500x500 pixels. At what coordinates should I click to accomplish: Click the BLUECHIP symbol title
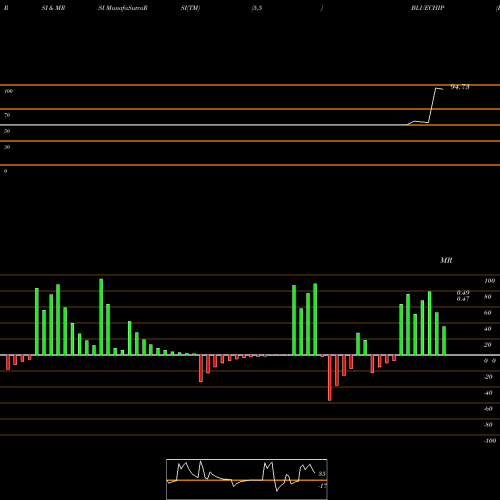click(428, 8)
